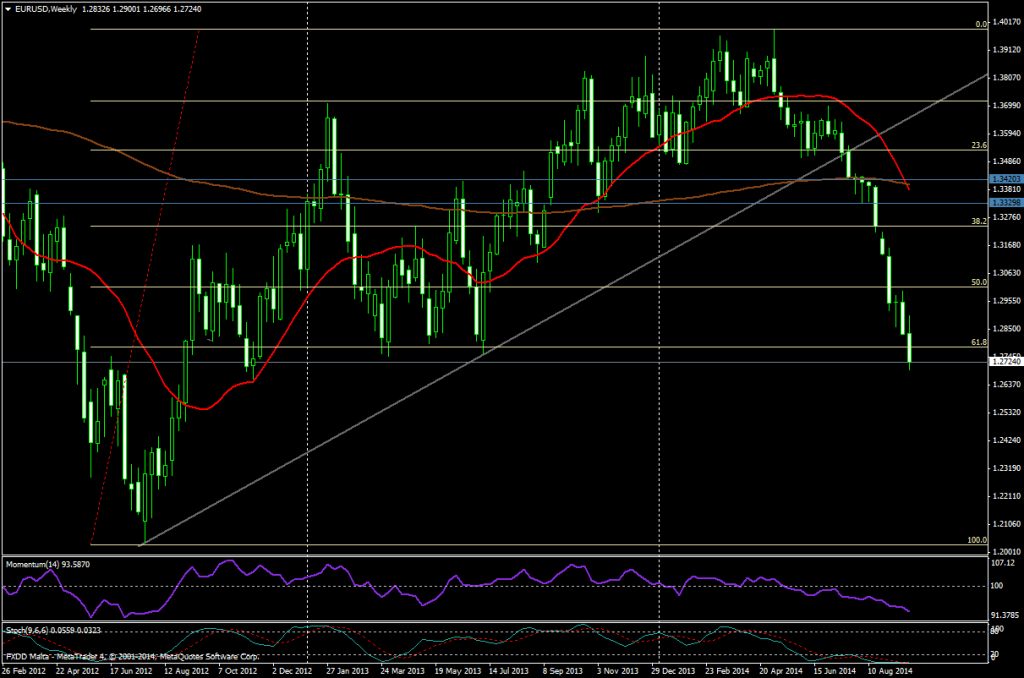1024x678 pixels.
Task: Click the 50.0 Fibonacci level label
Action: (980, 283)
